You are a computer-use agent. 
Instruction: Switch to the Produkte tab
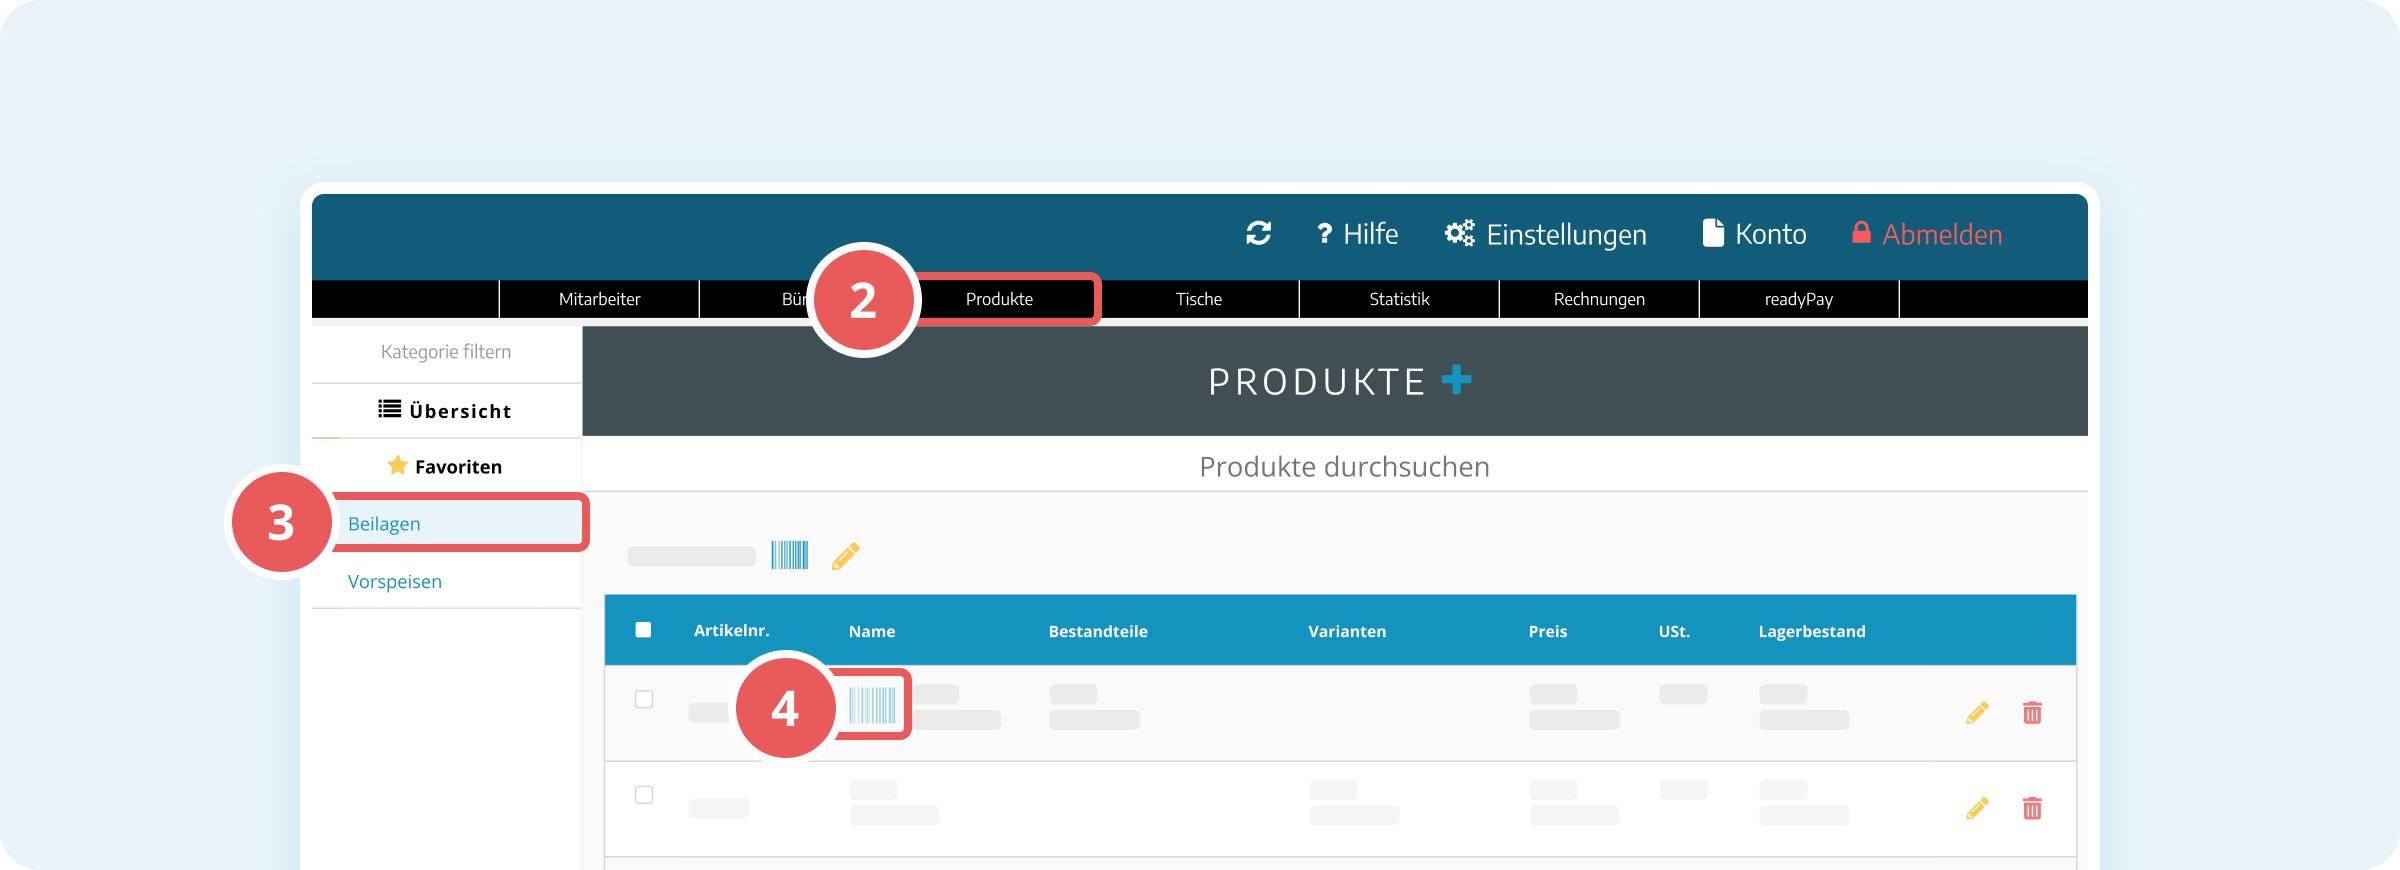coord(999,299)
